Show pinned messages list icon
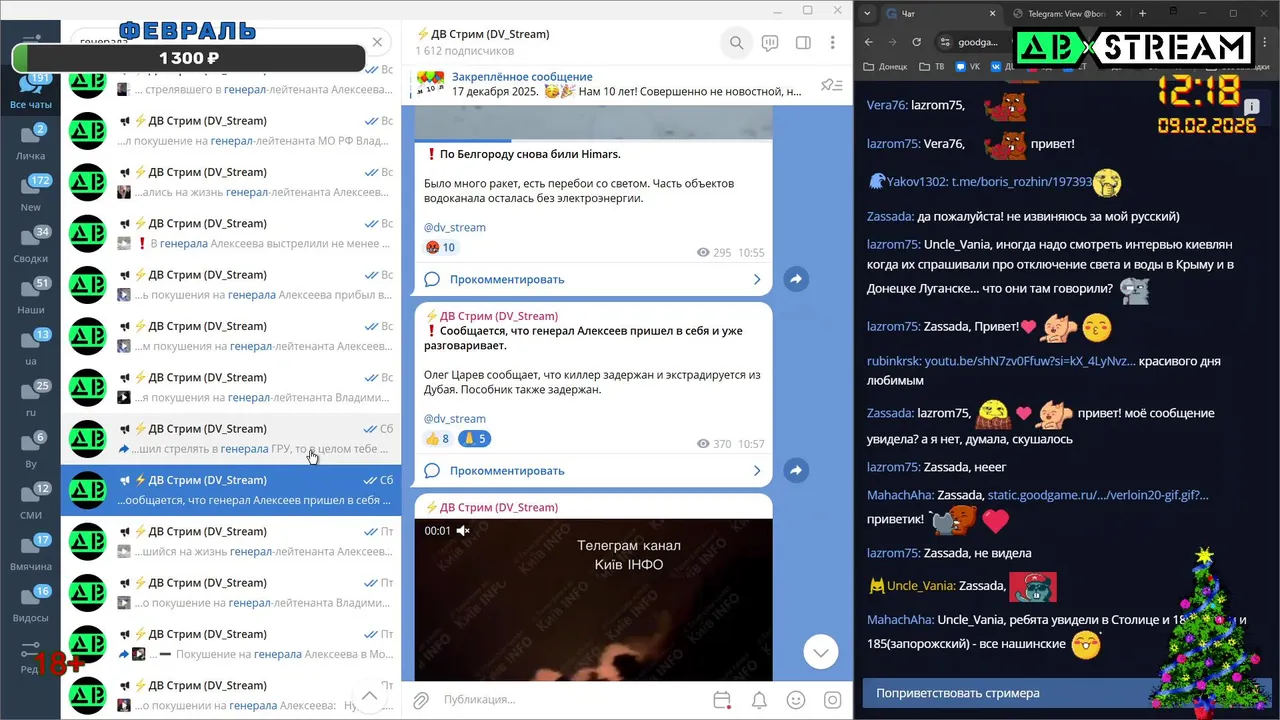 (x=830, y=84)
